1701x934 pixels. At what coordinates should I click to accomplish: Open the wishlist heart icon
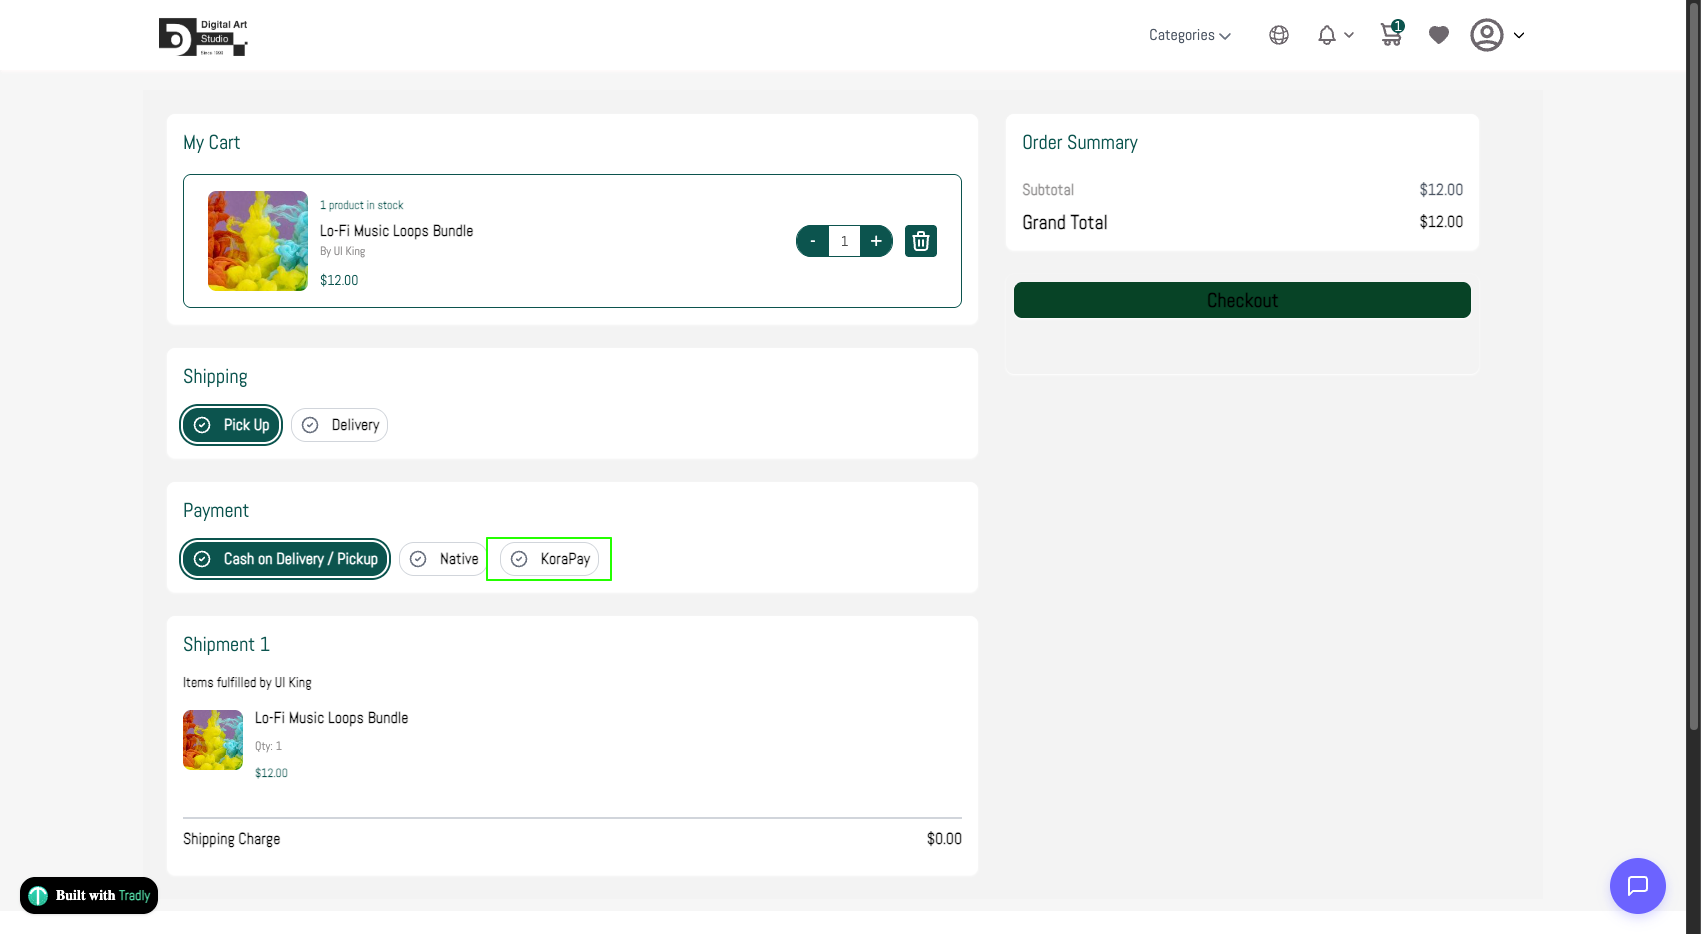pyautogui.click(x=1438, y=35)
